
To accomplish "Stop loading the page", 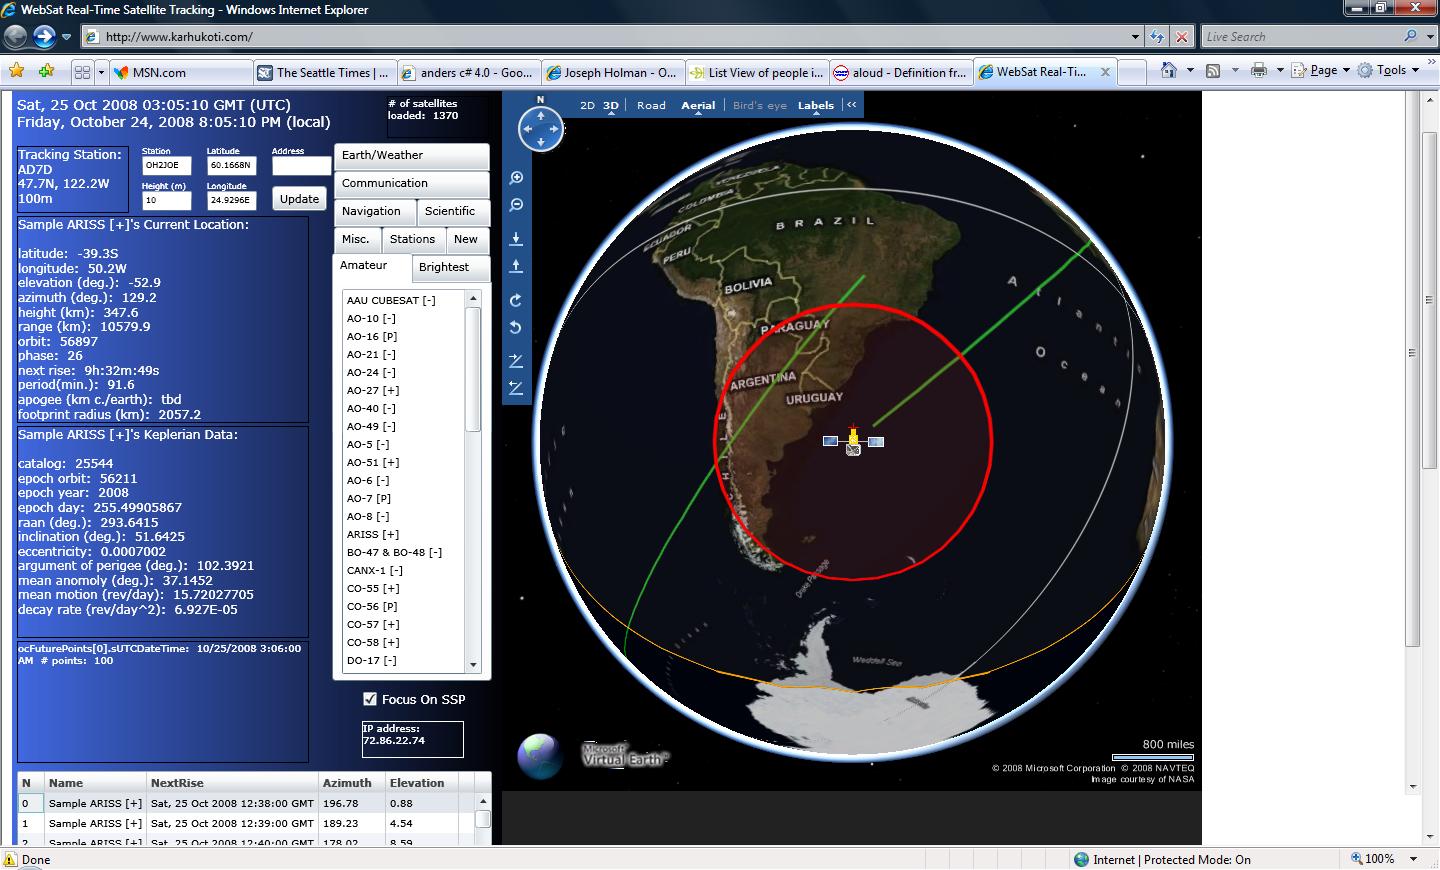I will [1181, 37].
